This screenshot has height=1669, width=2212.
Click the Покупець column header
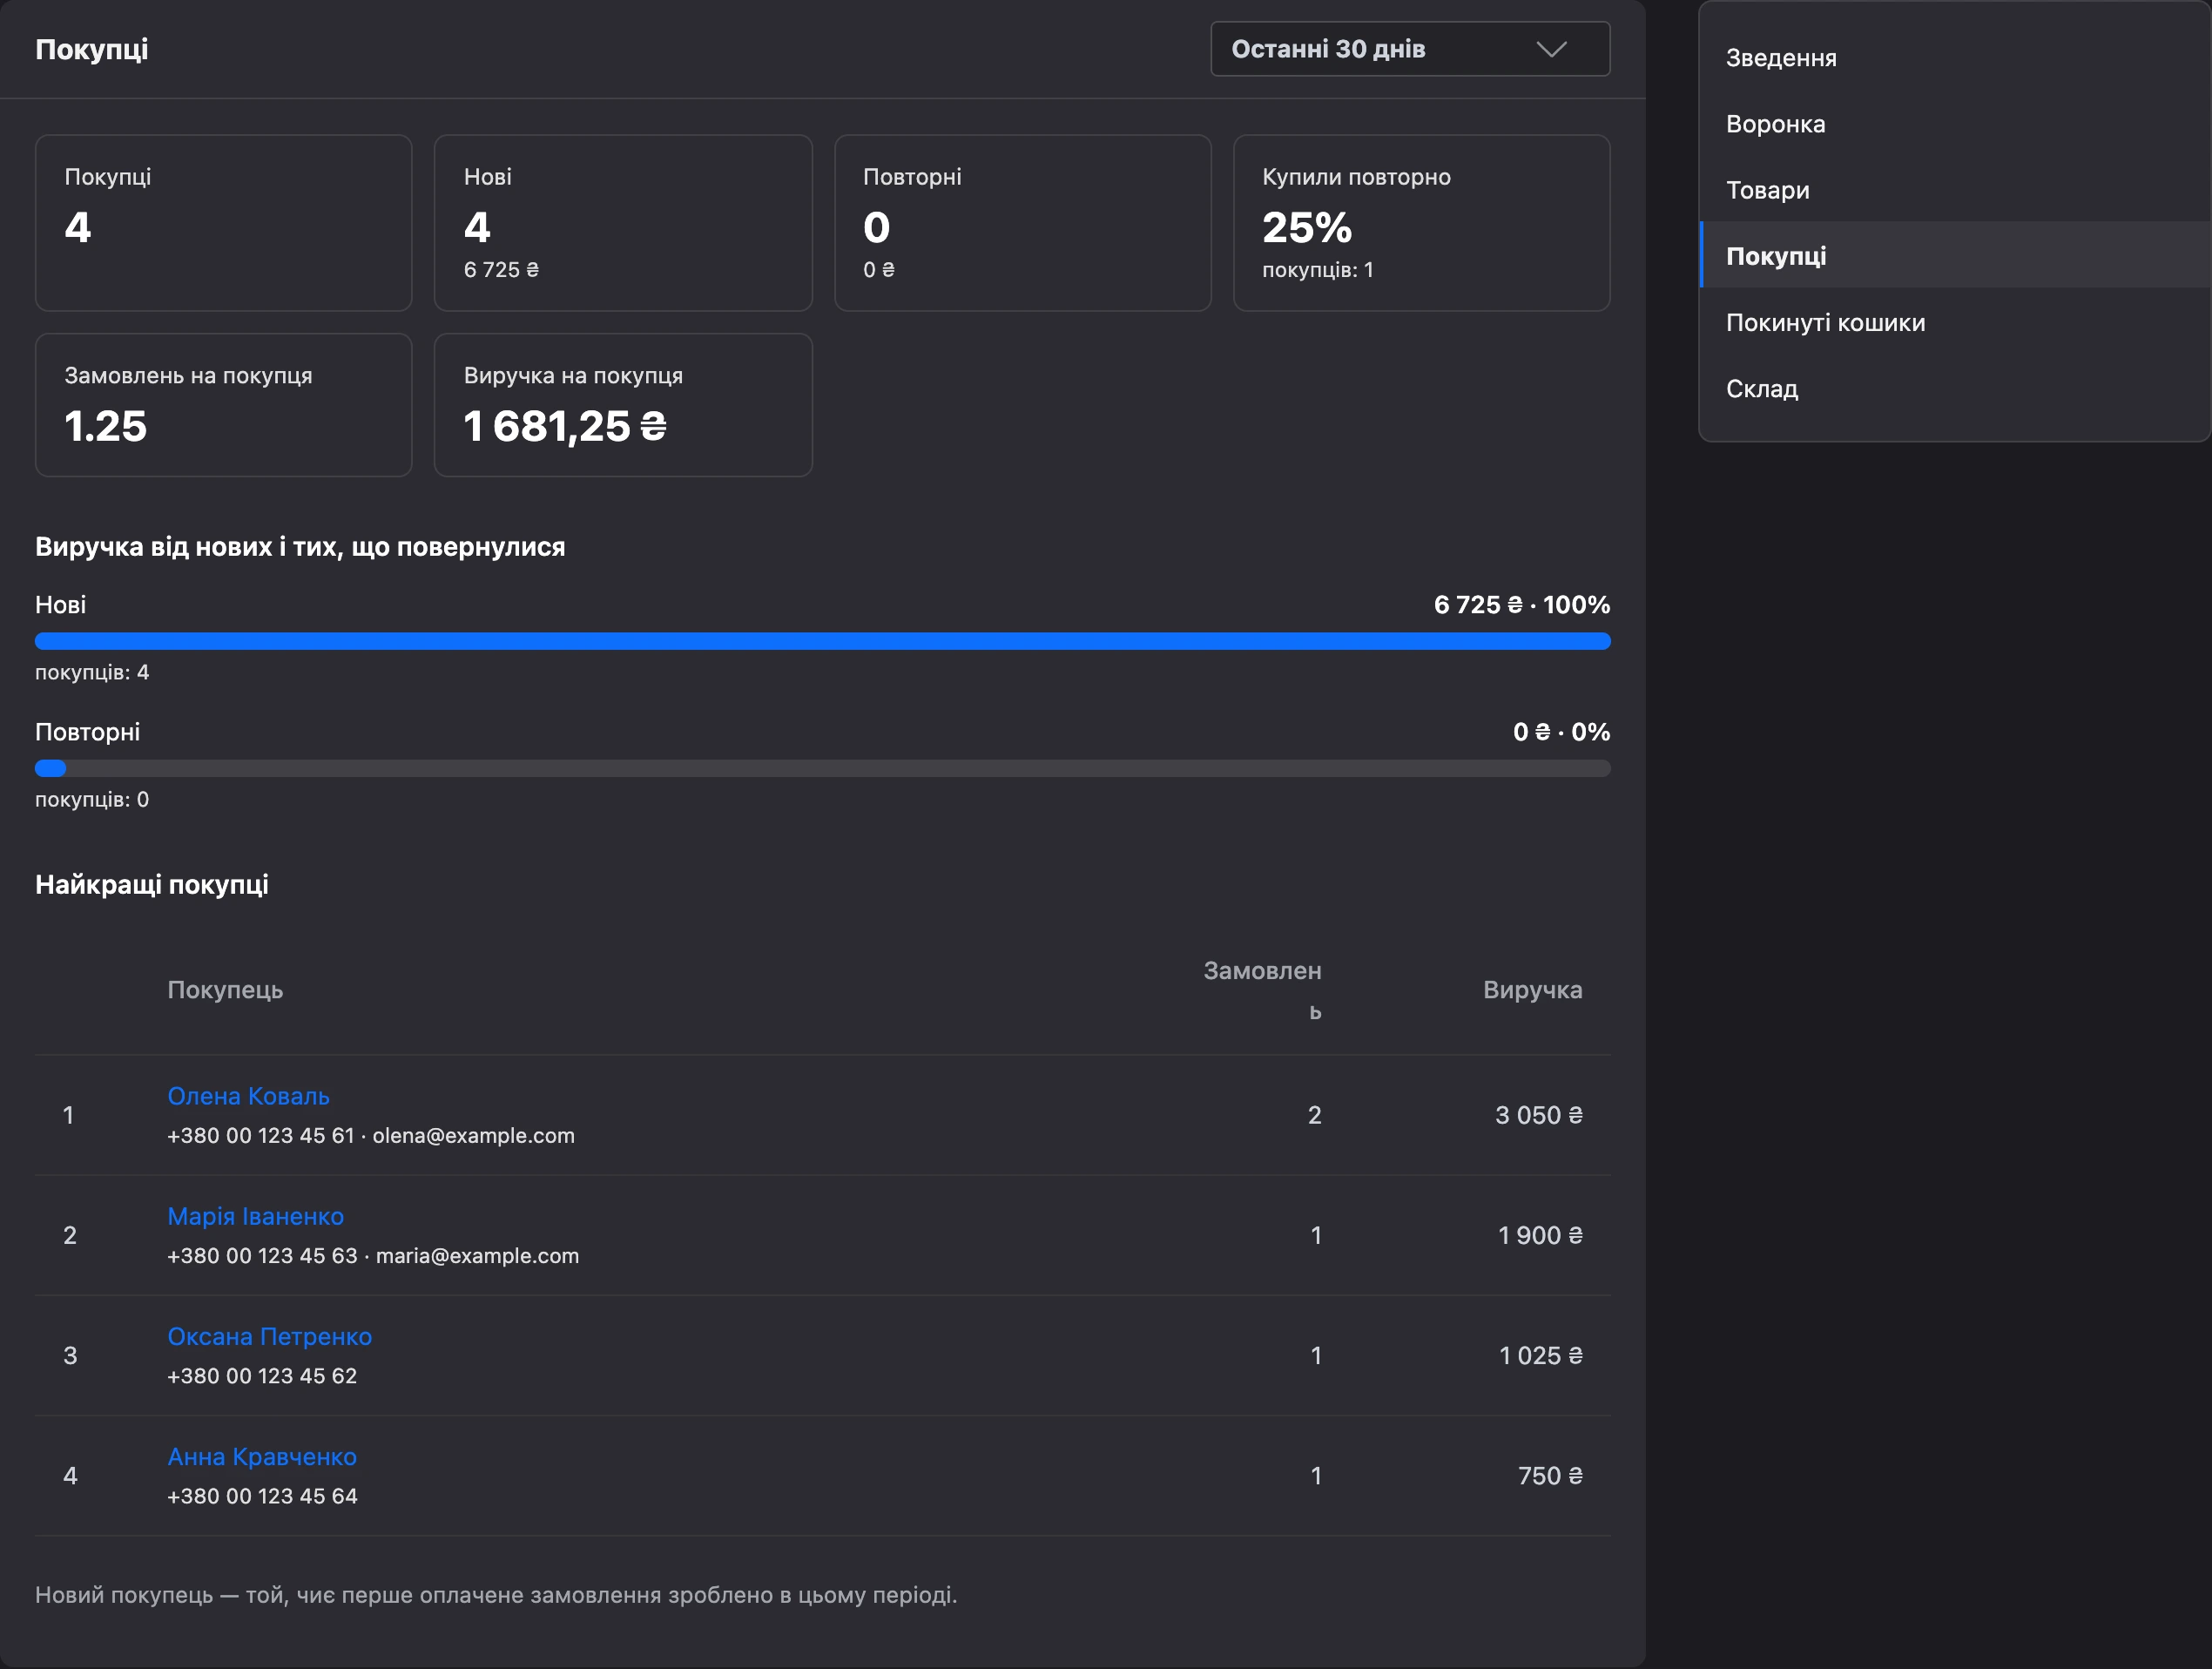tap(225, 990)
